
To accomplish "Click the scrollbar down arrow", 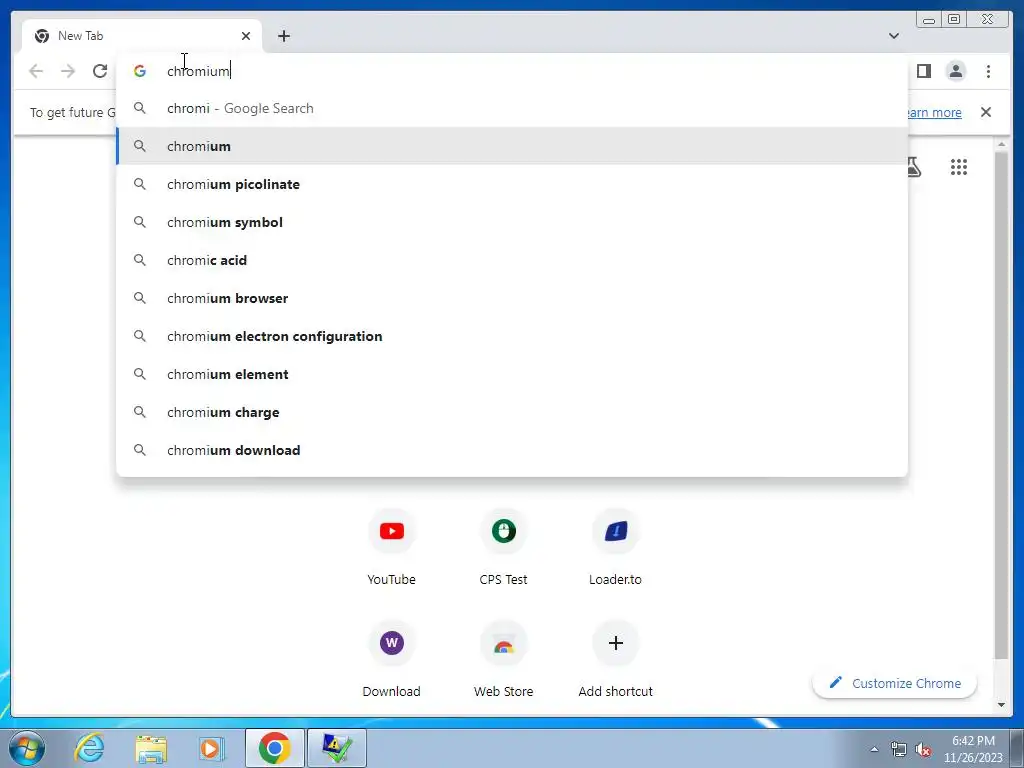I will tap(1001, 705).
